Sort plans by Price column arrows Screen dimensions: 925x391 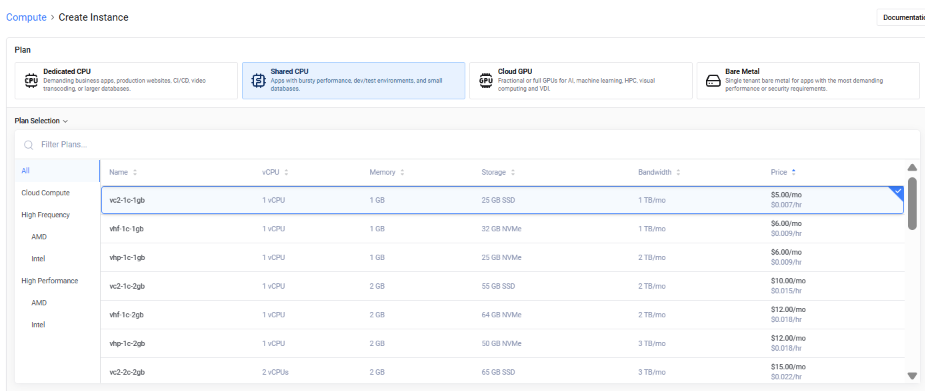click(793, 172)
